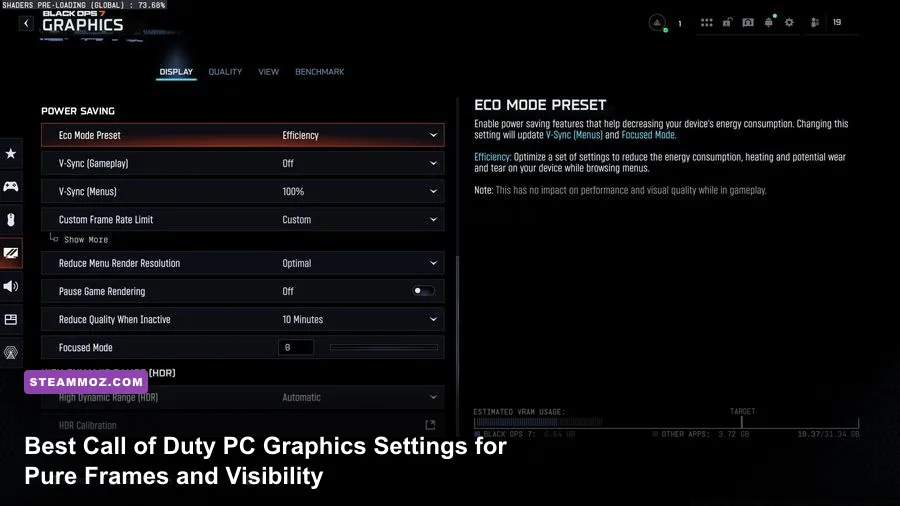Click the player profile emblem icon

[657, 22]
